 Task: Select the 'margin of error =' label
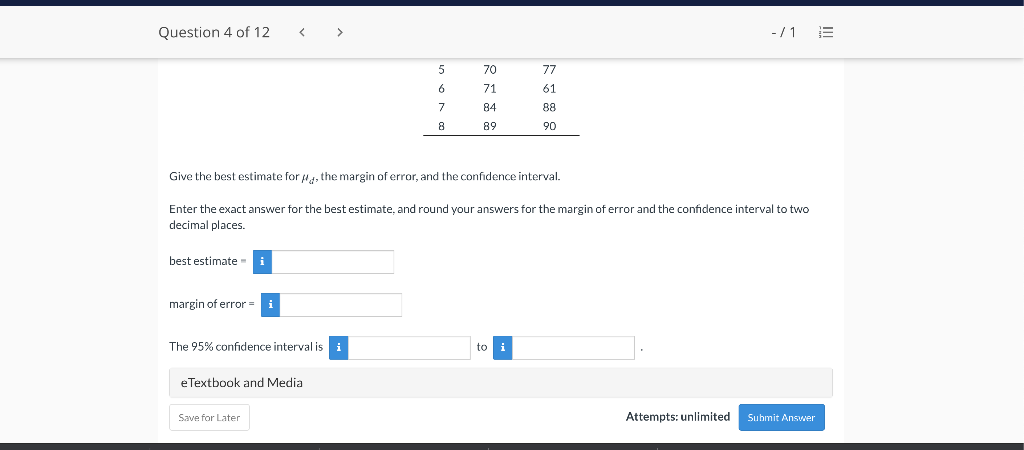pos(211,304)
